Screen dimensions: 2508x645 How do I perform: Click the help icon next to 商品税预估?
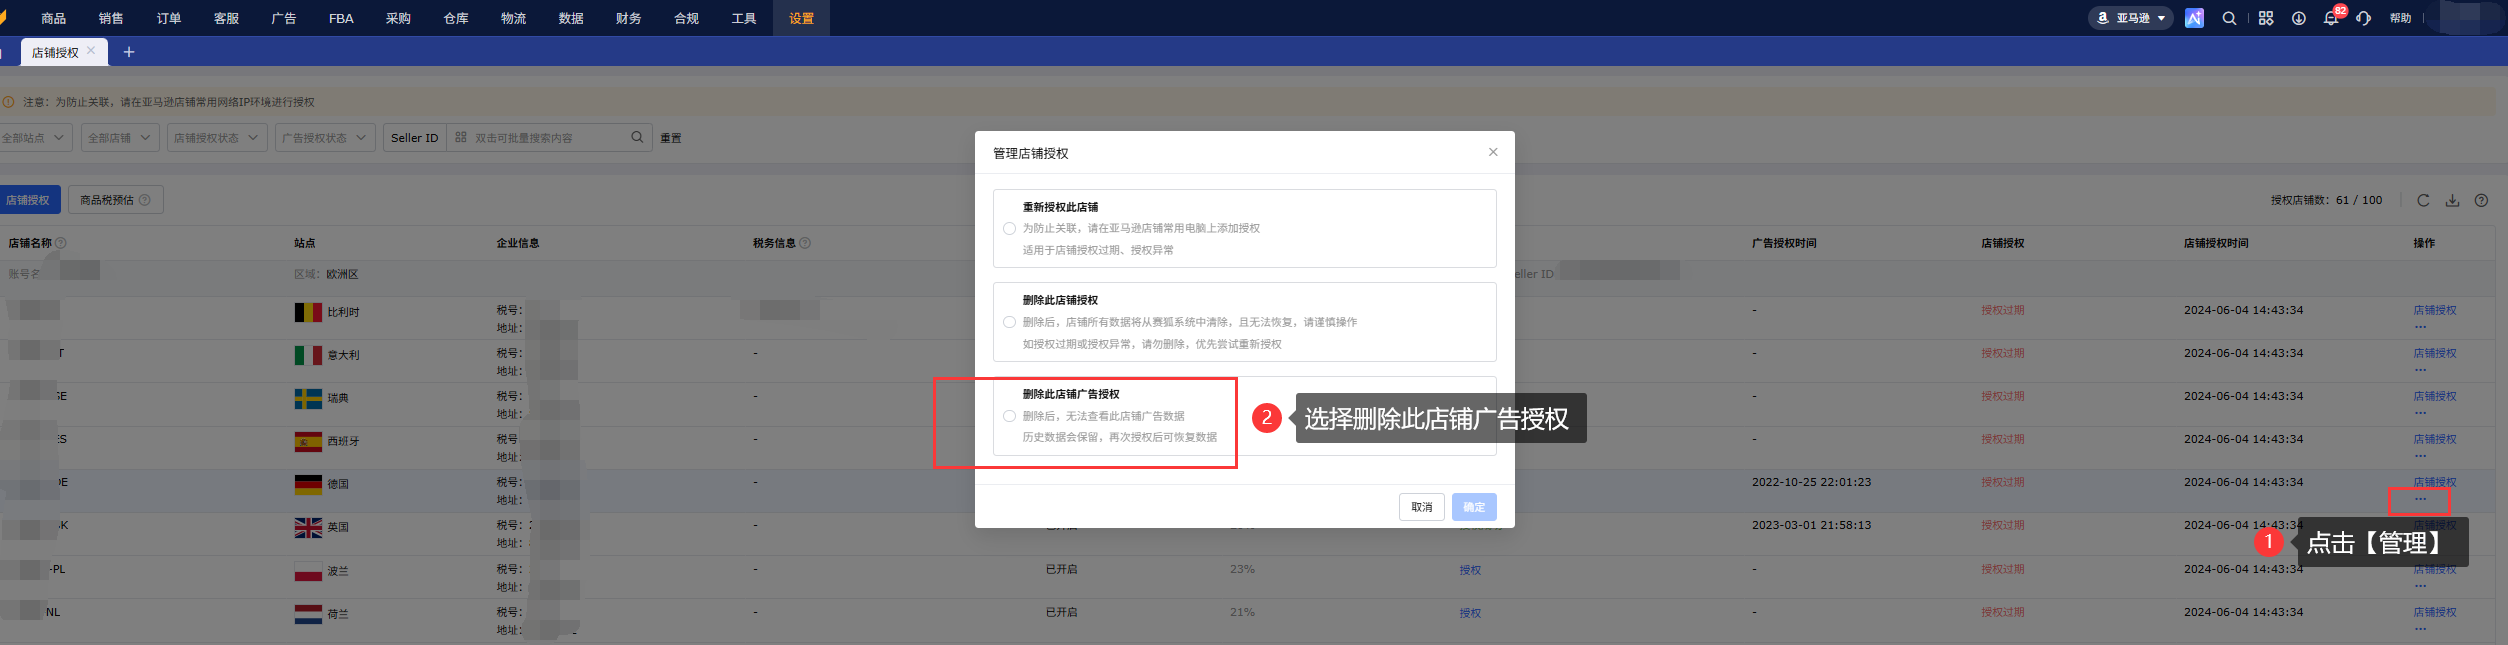point(144,200)
